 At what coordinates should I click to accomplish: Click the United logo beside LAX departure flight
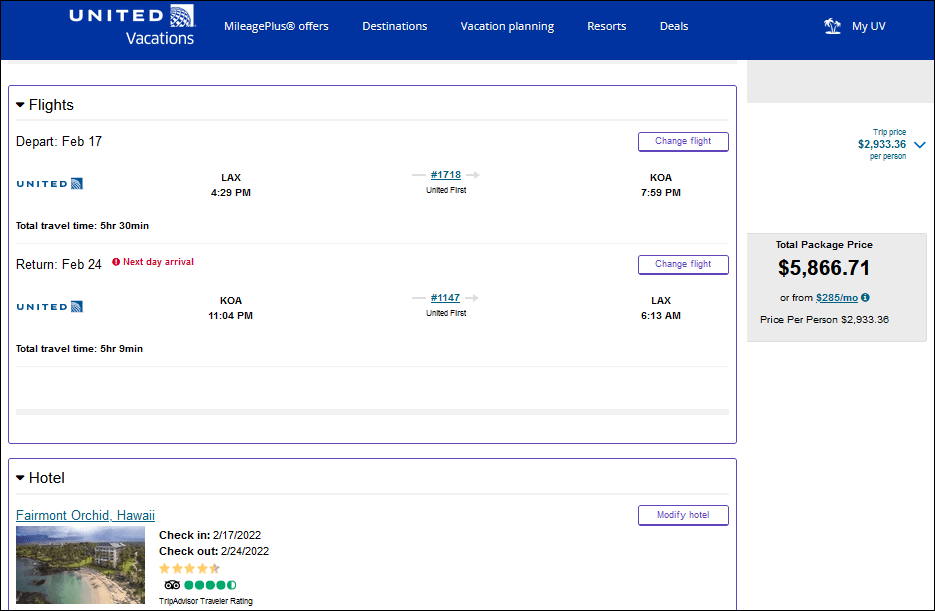click(x=49, y=184)
